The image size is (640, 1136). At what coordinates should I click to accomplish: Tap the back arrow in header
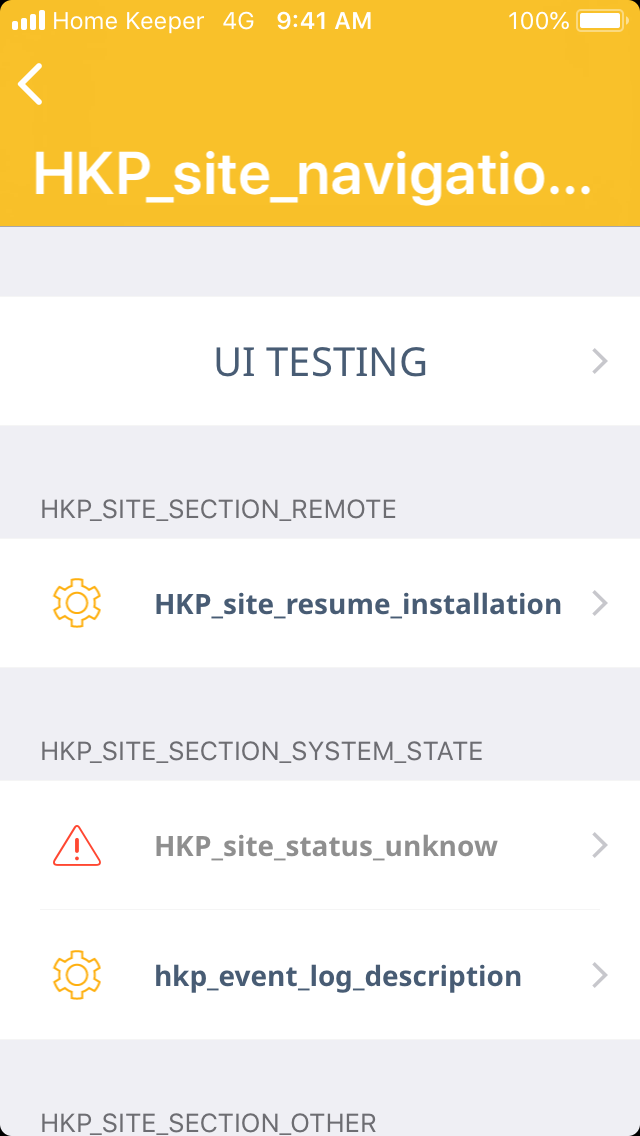tap(31, 84)
